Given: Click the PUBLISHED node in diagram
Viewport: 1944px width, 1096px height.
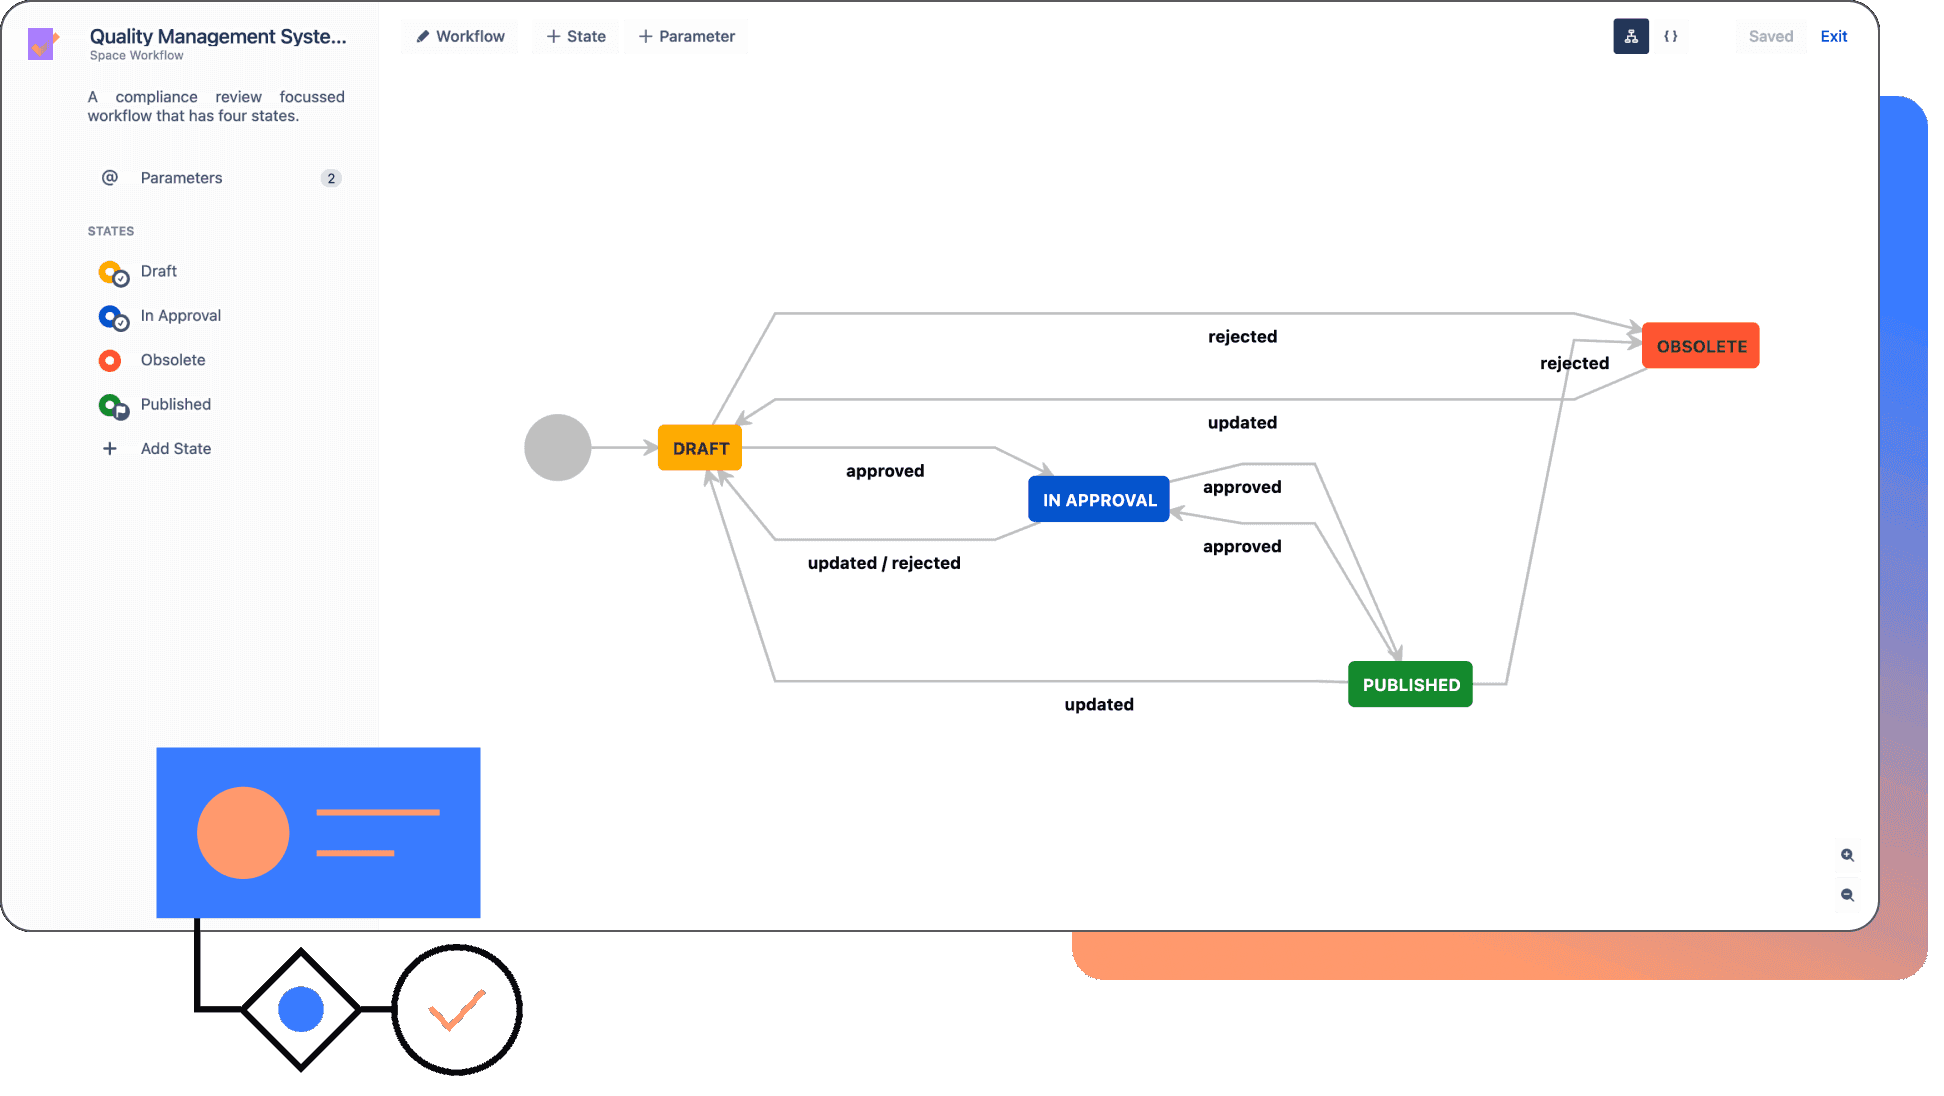Looking at the screenshot, I should [1410, 683].
